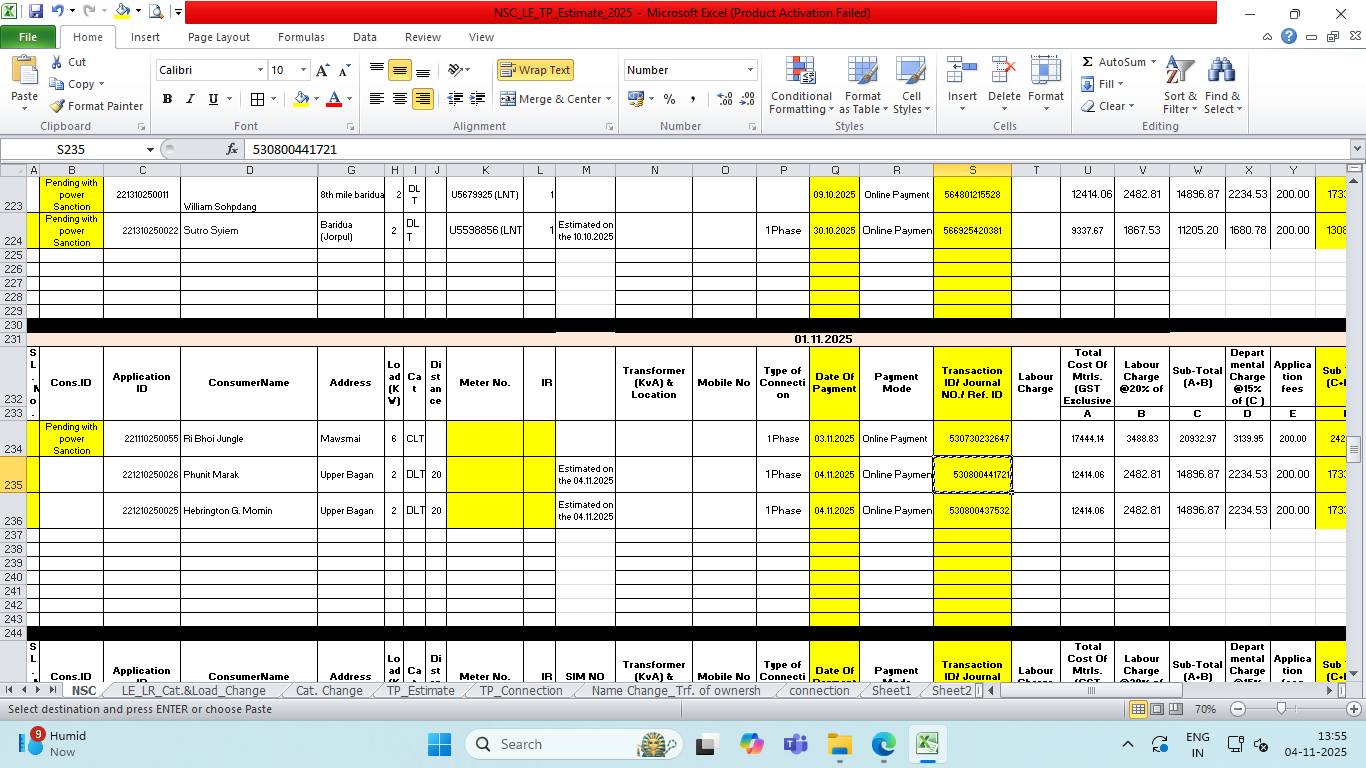
Task: Toggle Bold formatting
Action: 167,99
